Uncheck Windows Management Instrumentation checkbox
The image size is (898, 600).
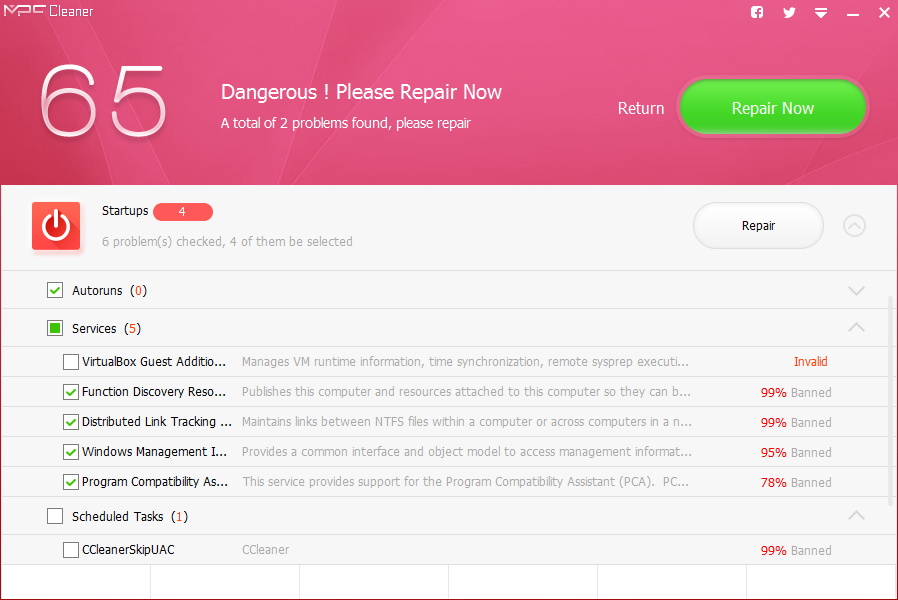[70, 452]
